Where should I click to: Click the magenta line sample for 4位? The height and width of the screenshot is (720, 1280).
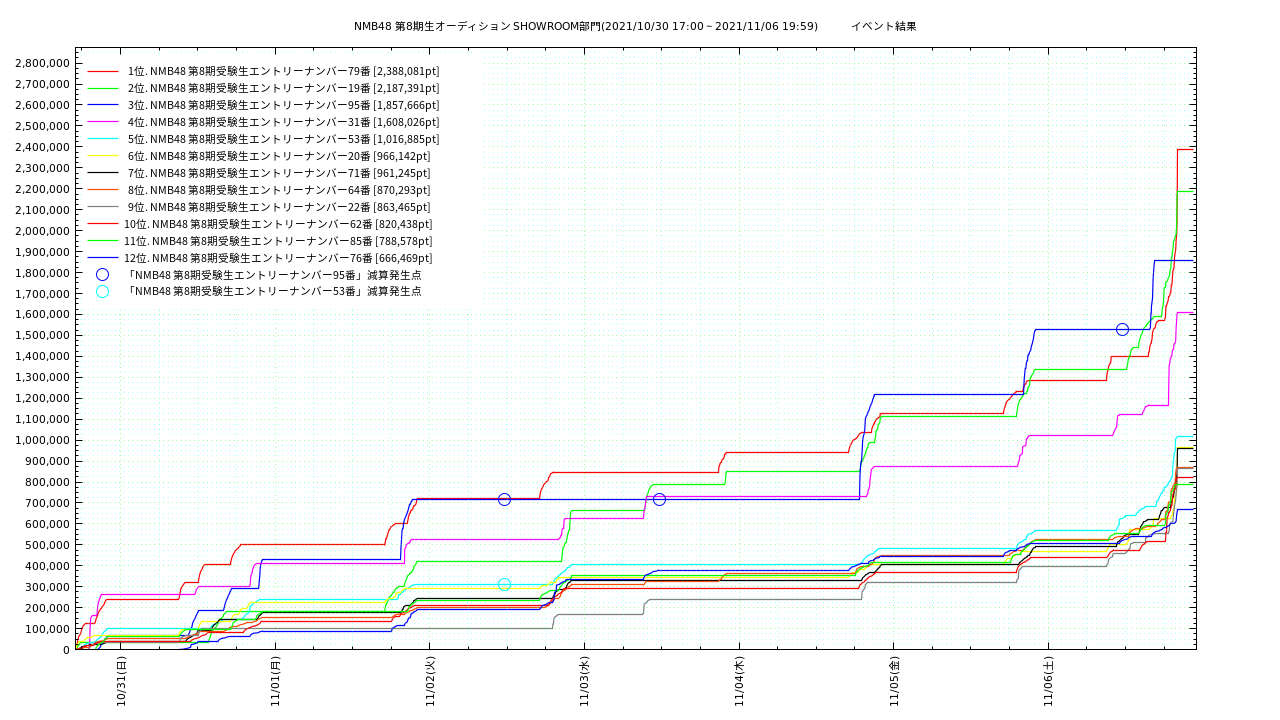click(102, 123)
